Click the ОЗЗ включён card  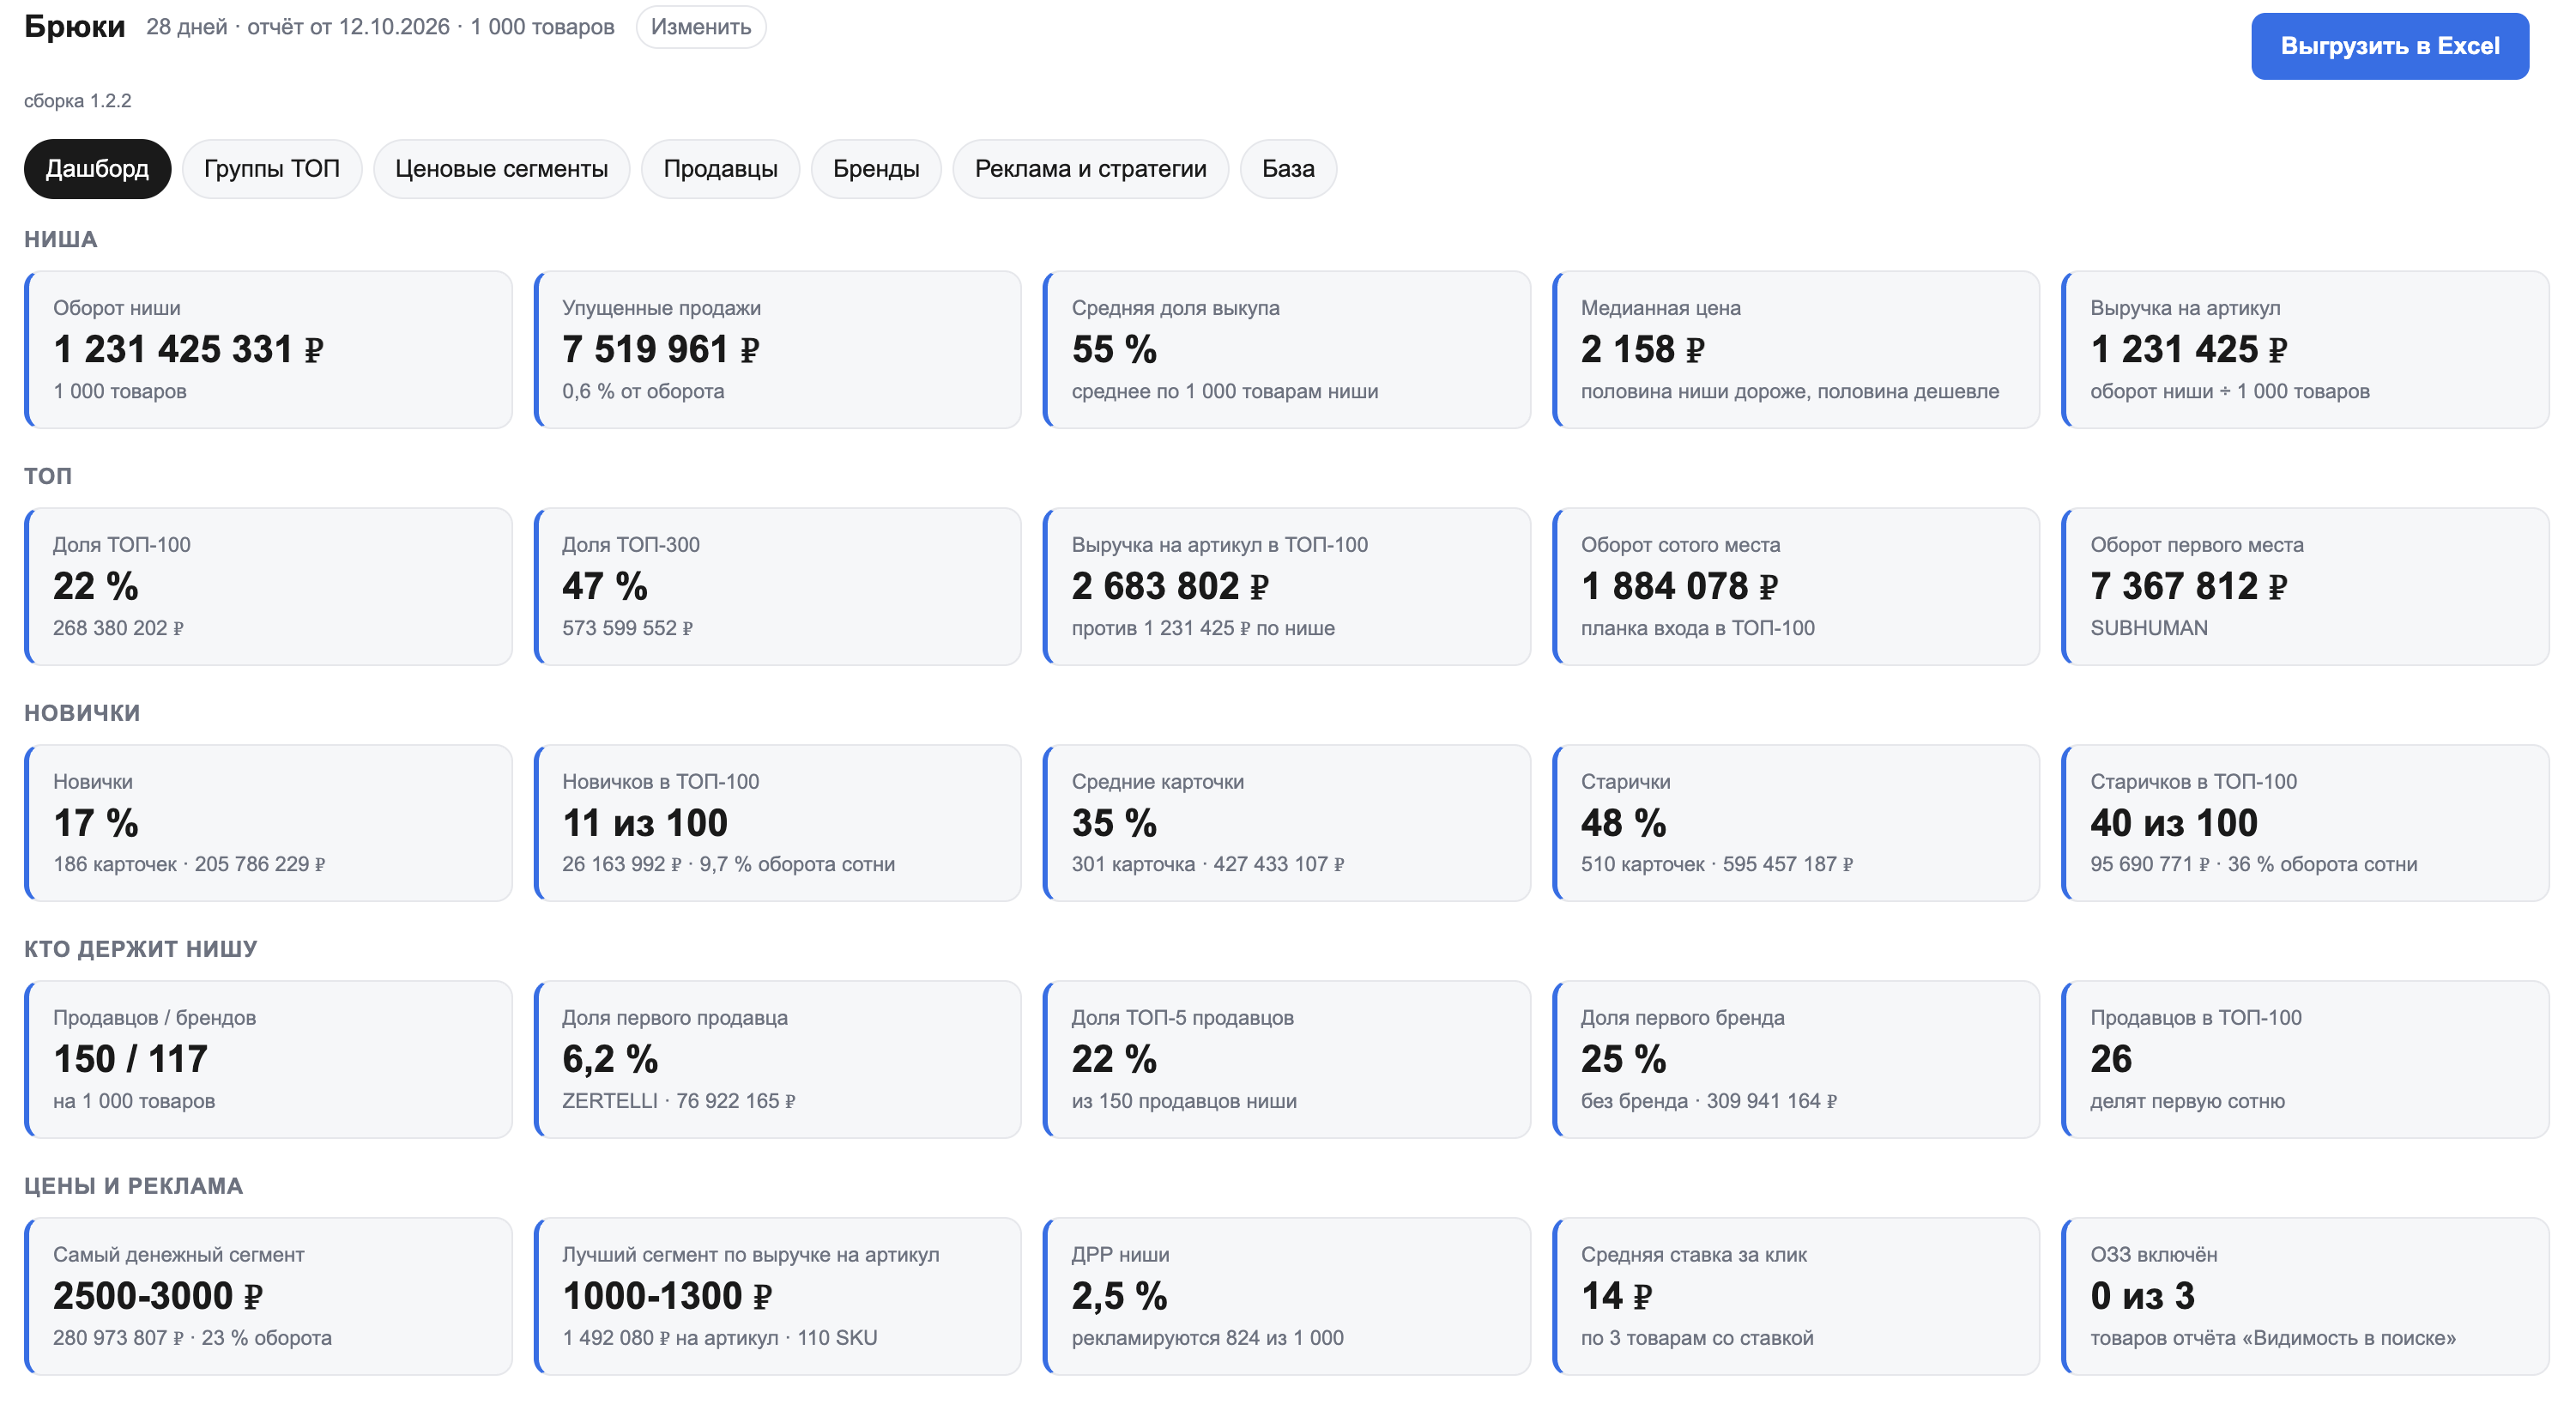(2305, 1297)
